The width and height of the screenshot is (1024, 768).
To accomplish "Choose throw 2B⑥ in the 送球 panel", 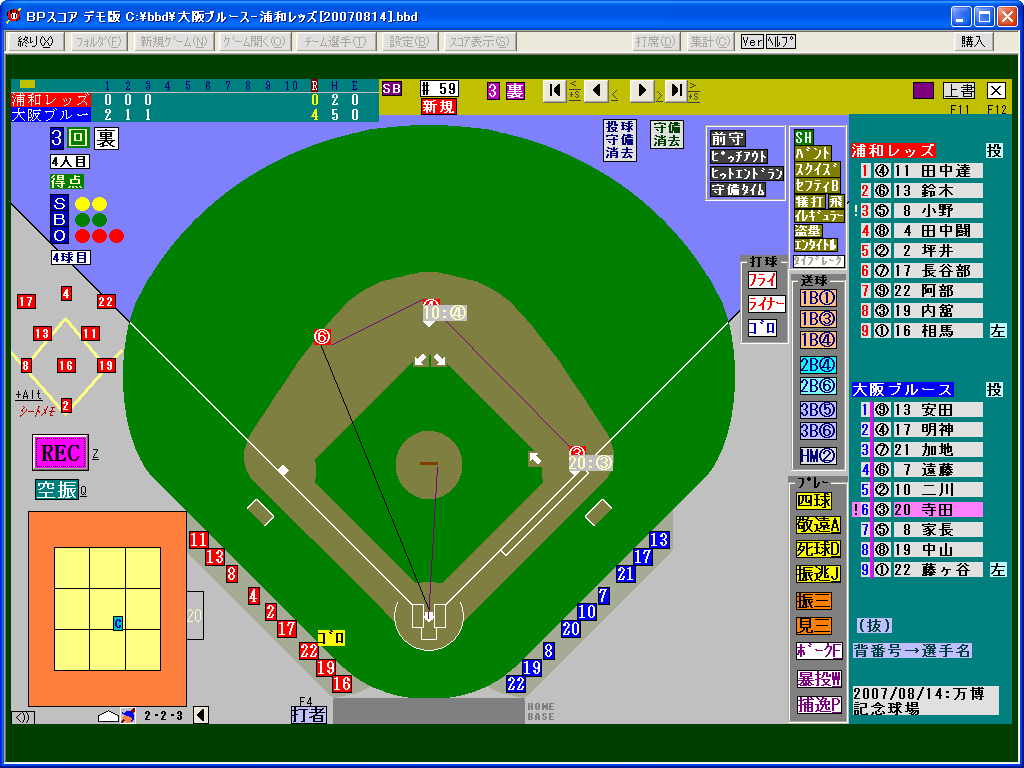I will pyautogui.click(x=818, y=386).
